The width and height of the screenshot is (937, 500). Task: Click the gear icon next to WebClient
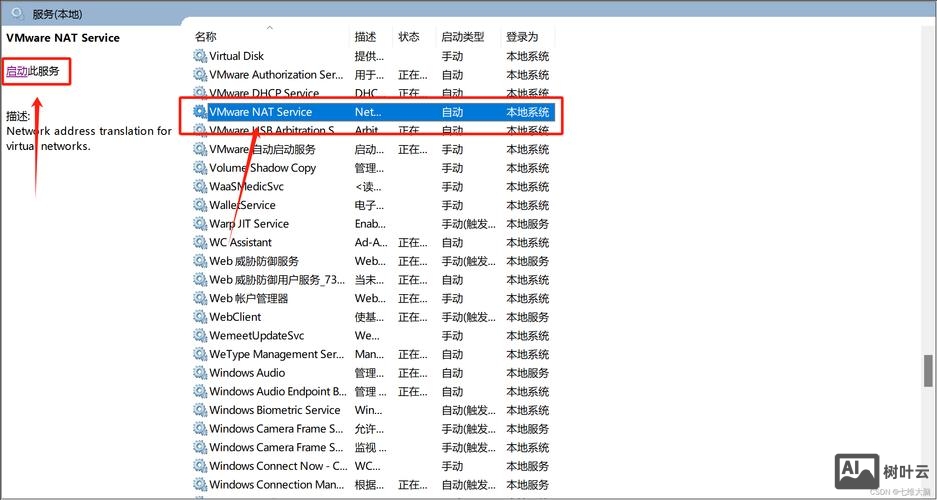tap(200, 317)
